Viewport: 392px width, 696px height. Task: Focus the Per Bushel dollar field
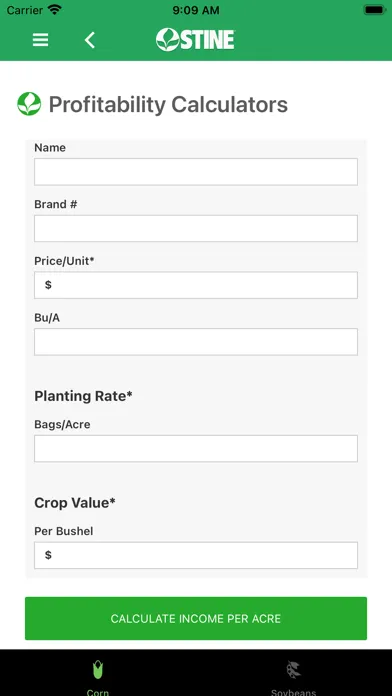pyautogui.click(x=196, y=555)
